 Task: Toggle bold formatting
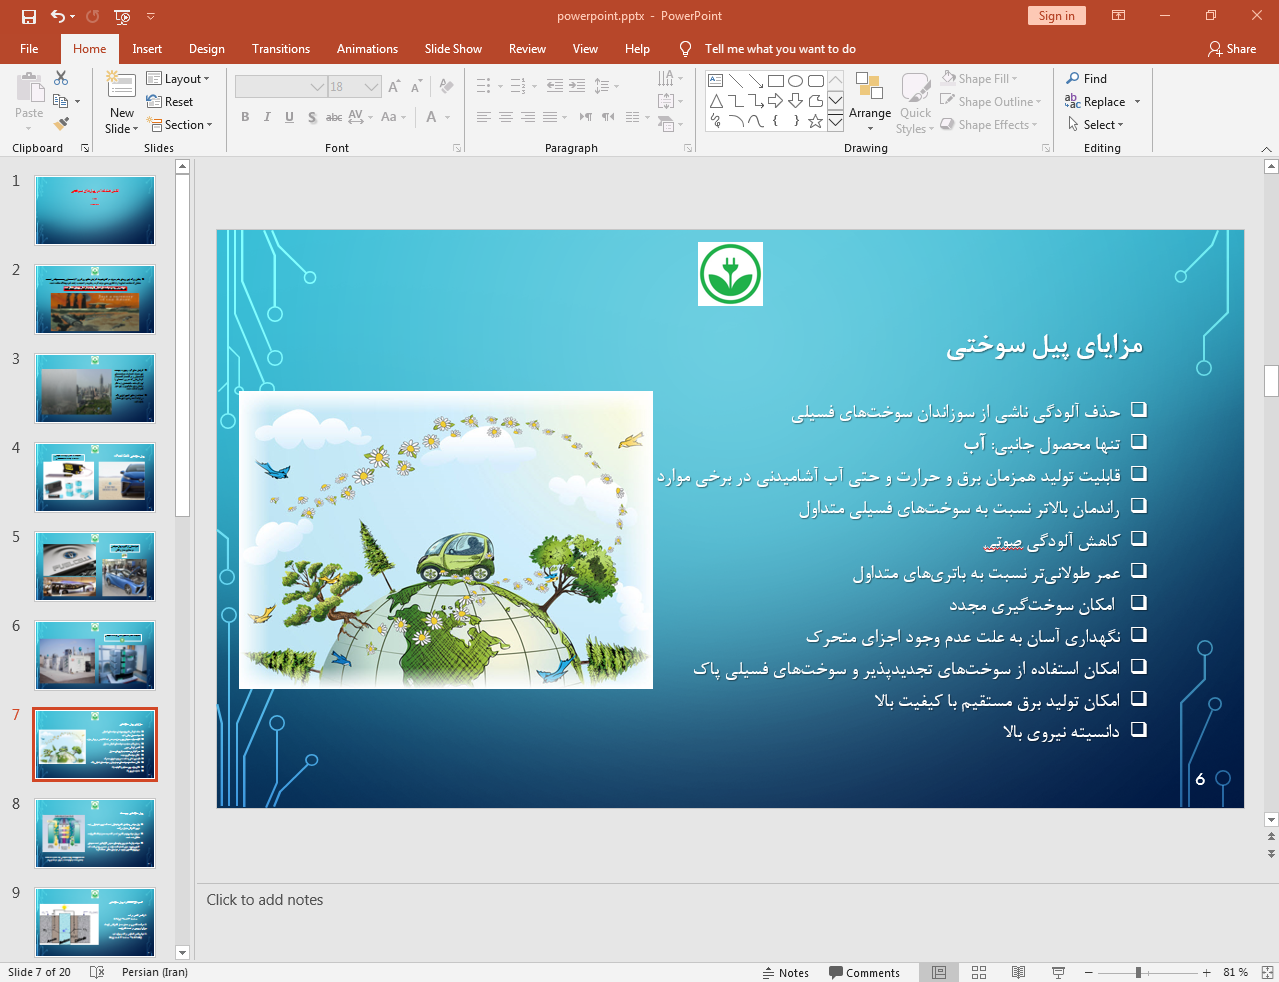click(245, 117)
